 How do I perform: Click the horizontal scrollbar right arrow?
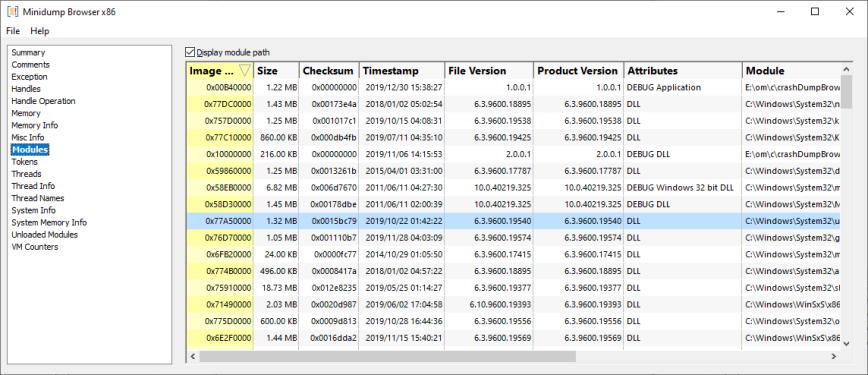pos(834,357)
